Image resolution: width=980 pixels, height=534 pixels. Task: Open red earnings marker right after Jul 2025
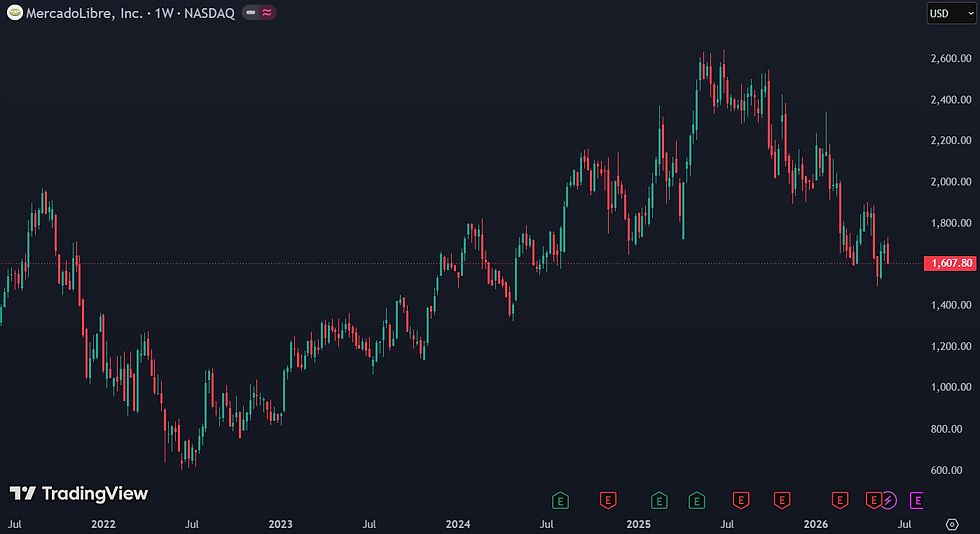pos(741,500)
